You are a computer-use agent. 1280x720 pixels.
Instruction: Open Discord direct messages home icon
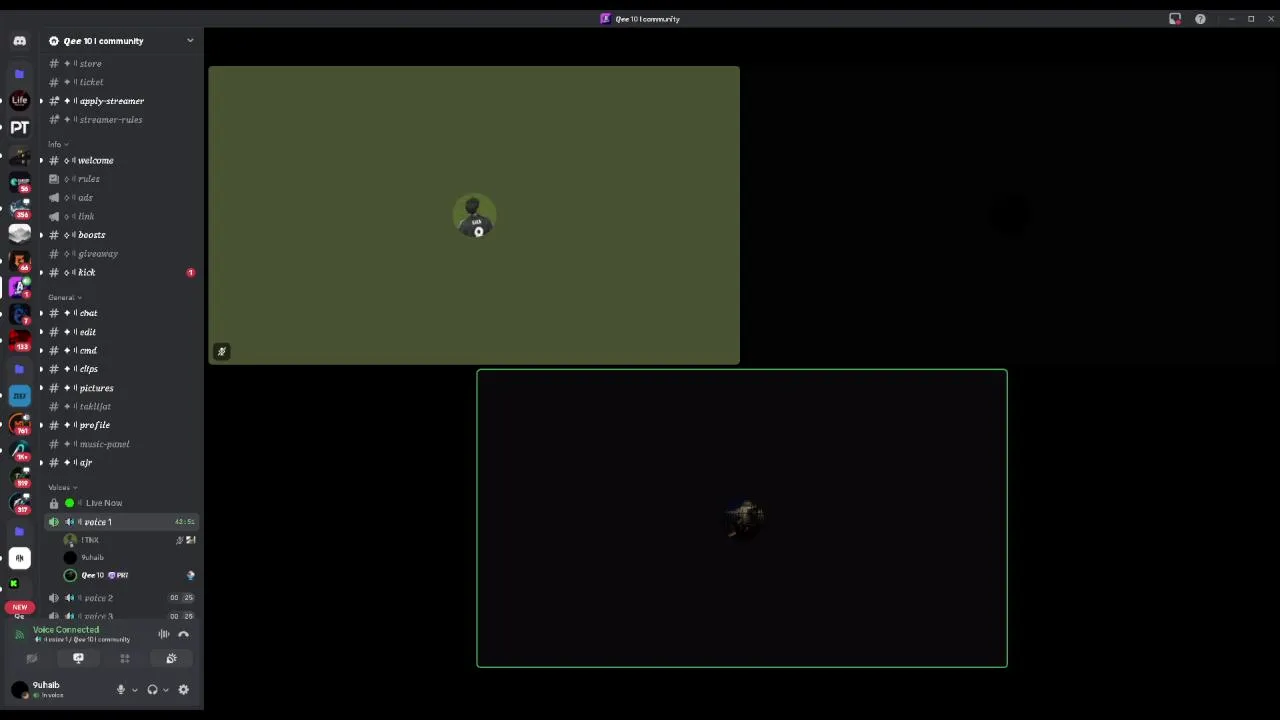(19, 41)
